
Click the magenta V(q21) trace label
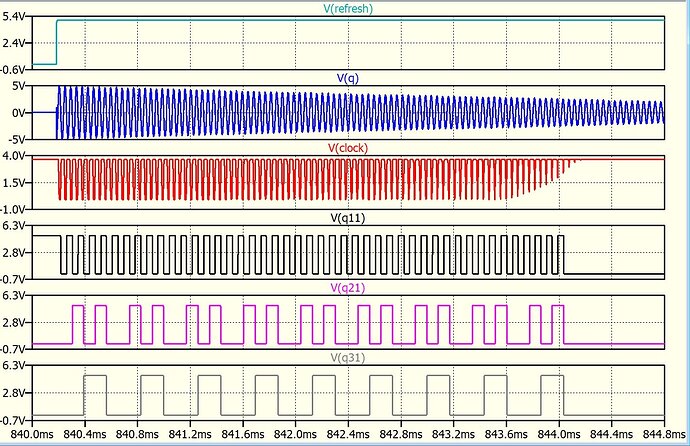coord(346,288)
